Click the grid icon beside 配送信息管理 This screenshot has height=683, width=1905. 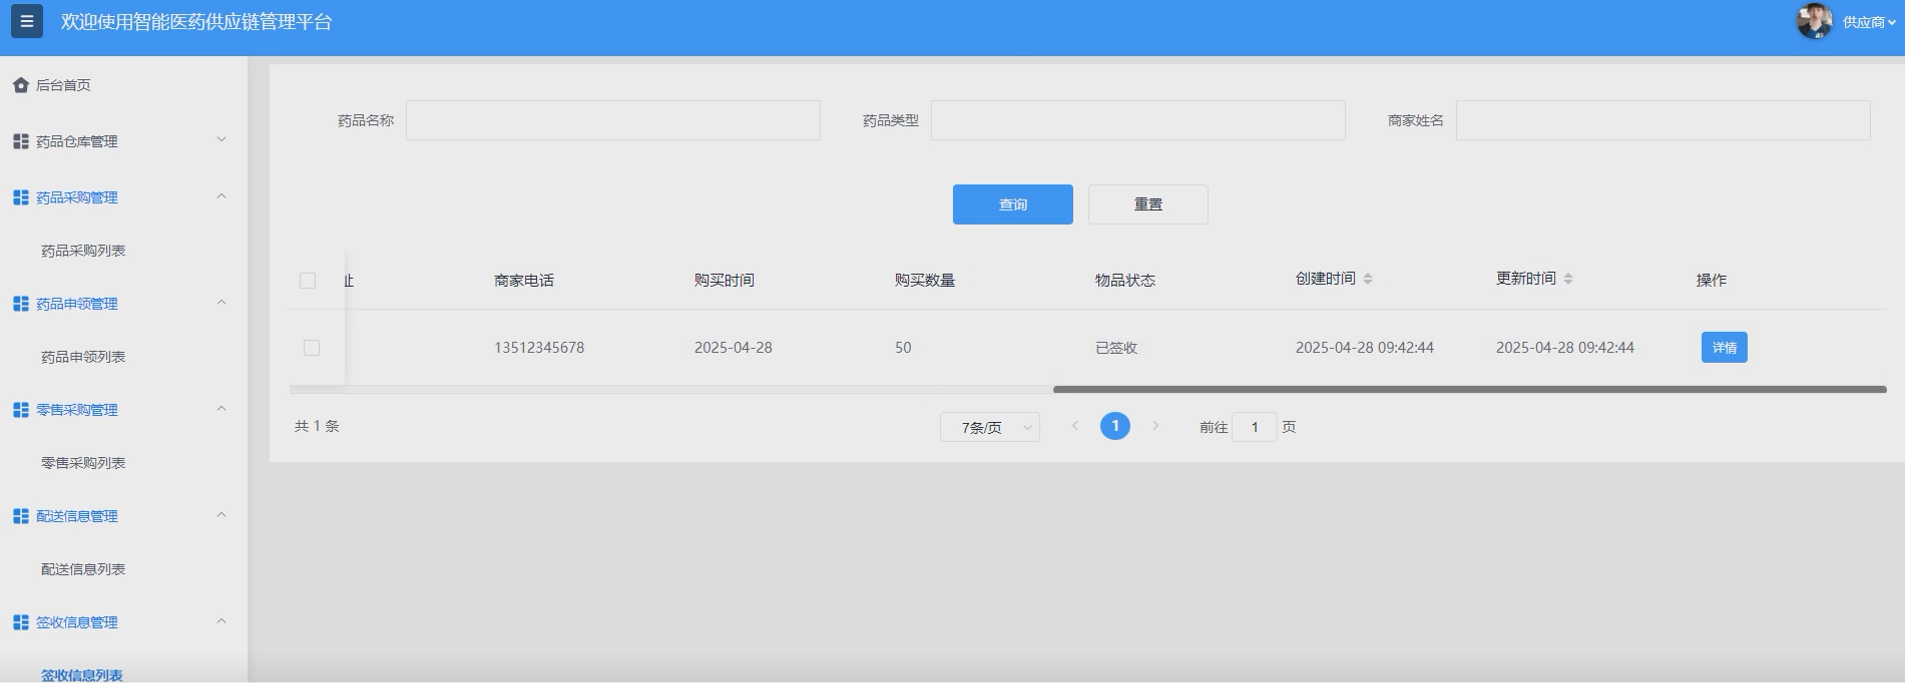[x=21, y=516]
